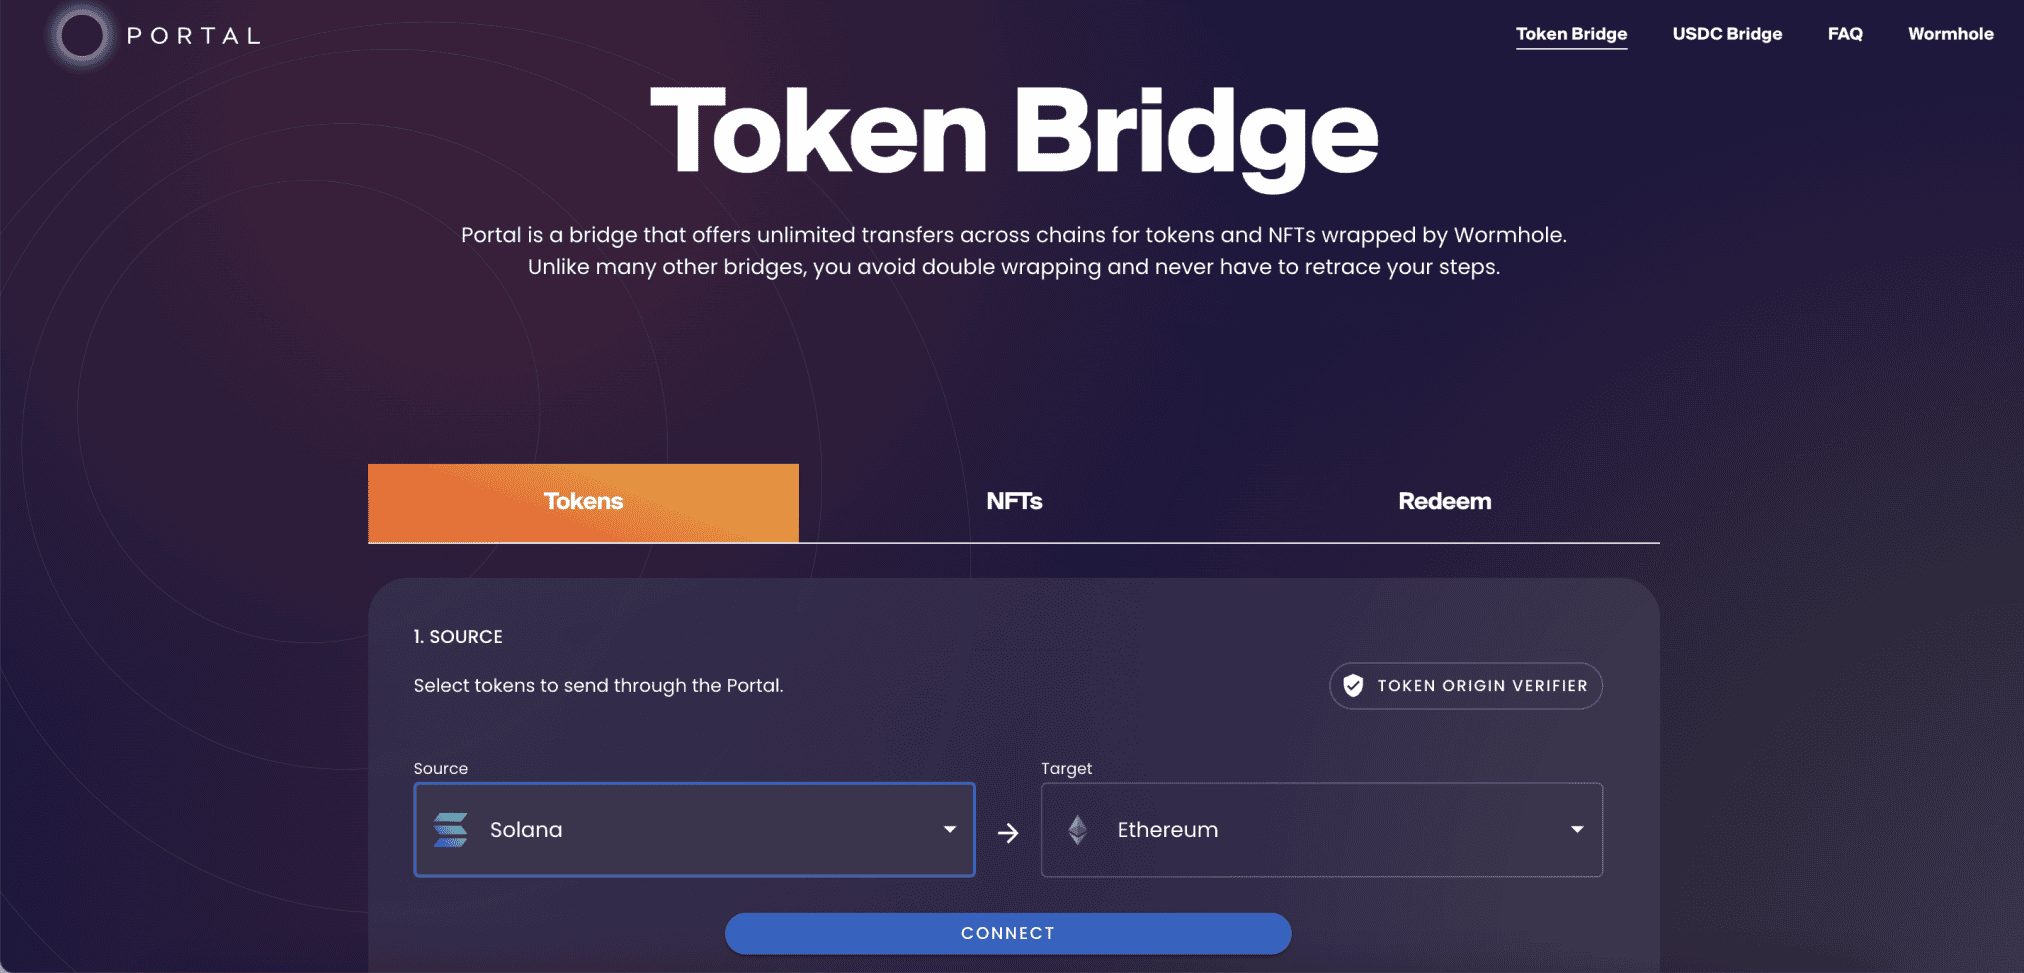Select the Solana chain icon
The image size is (2024, 973).
coord(452,830)
